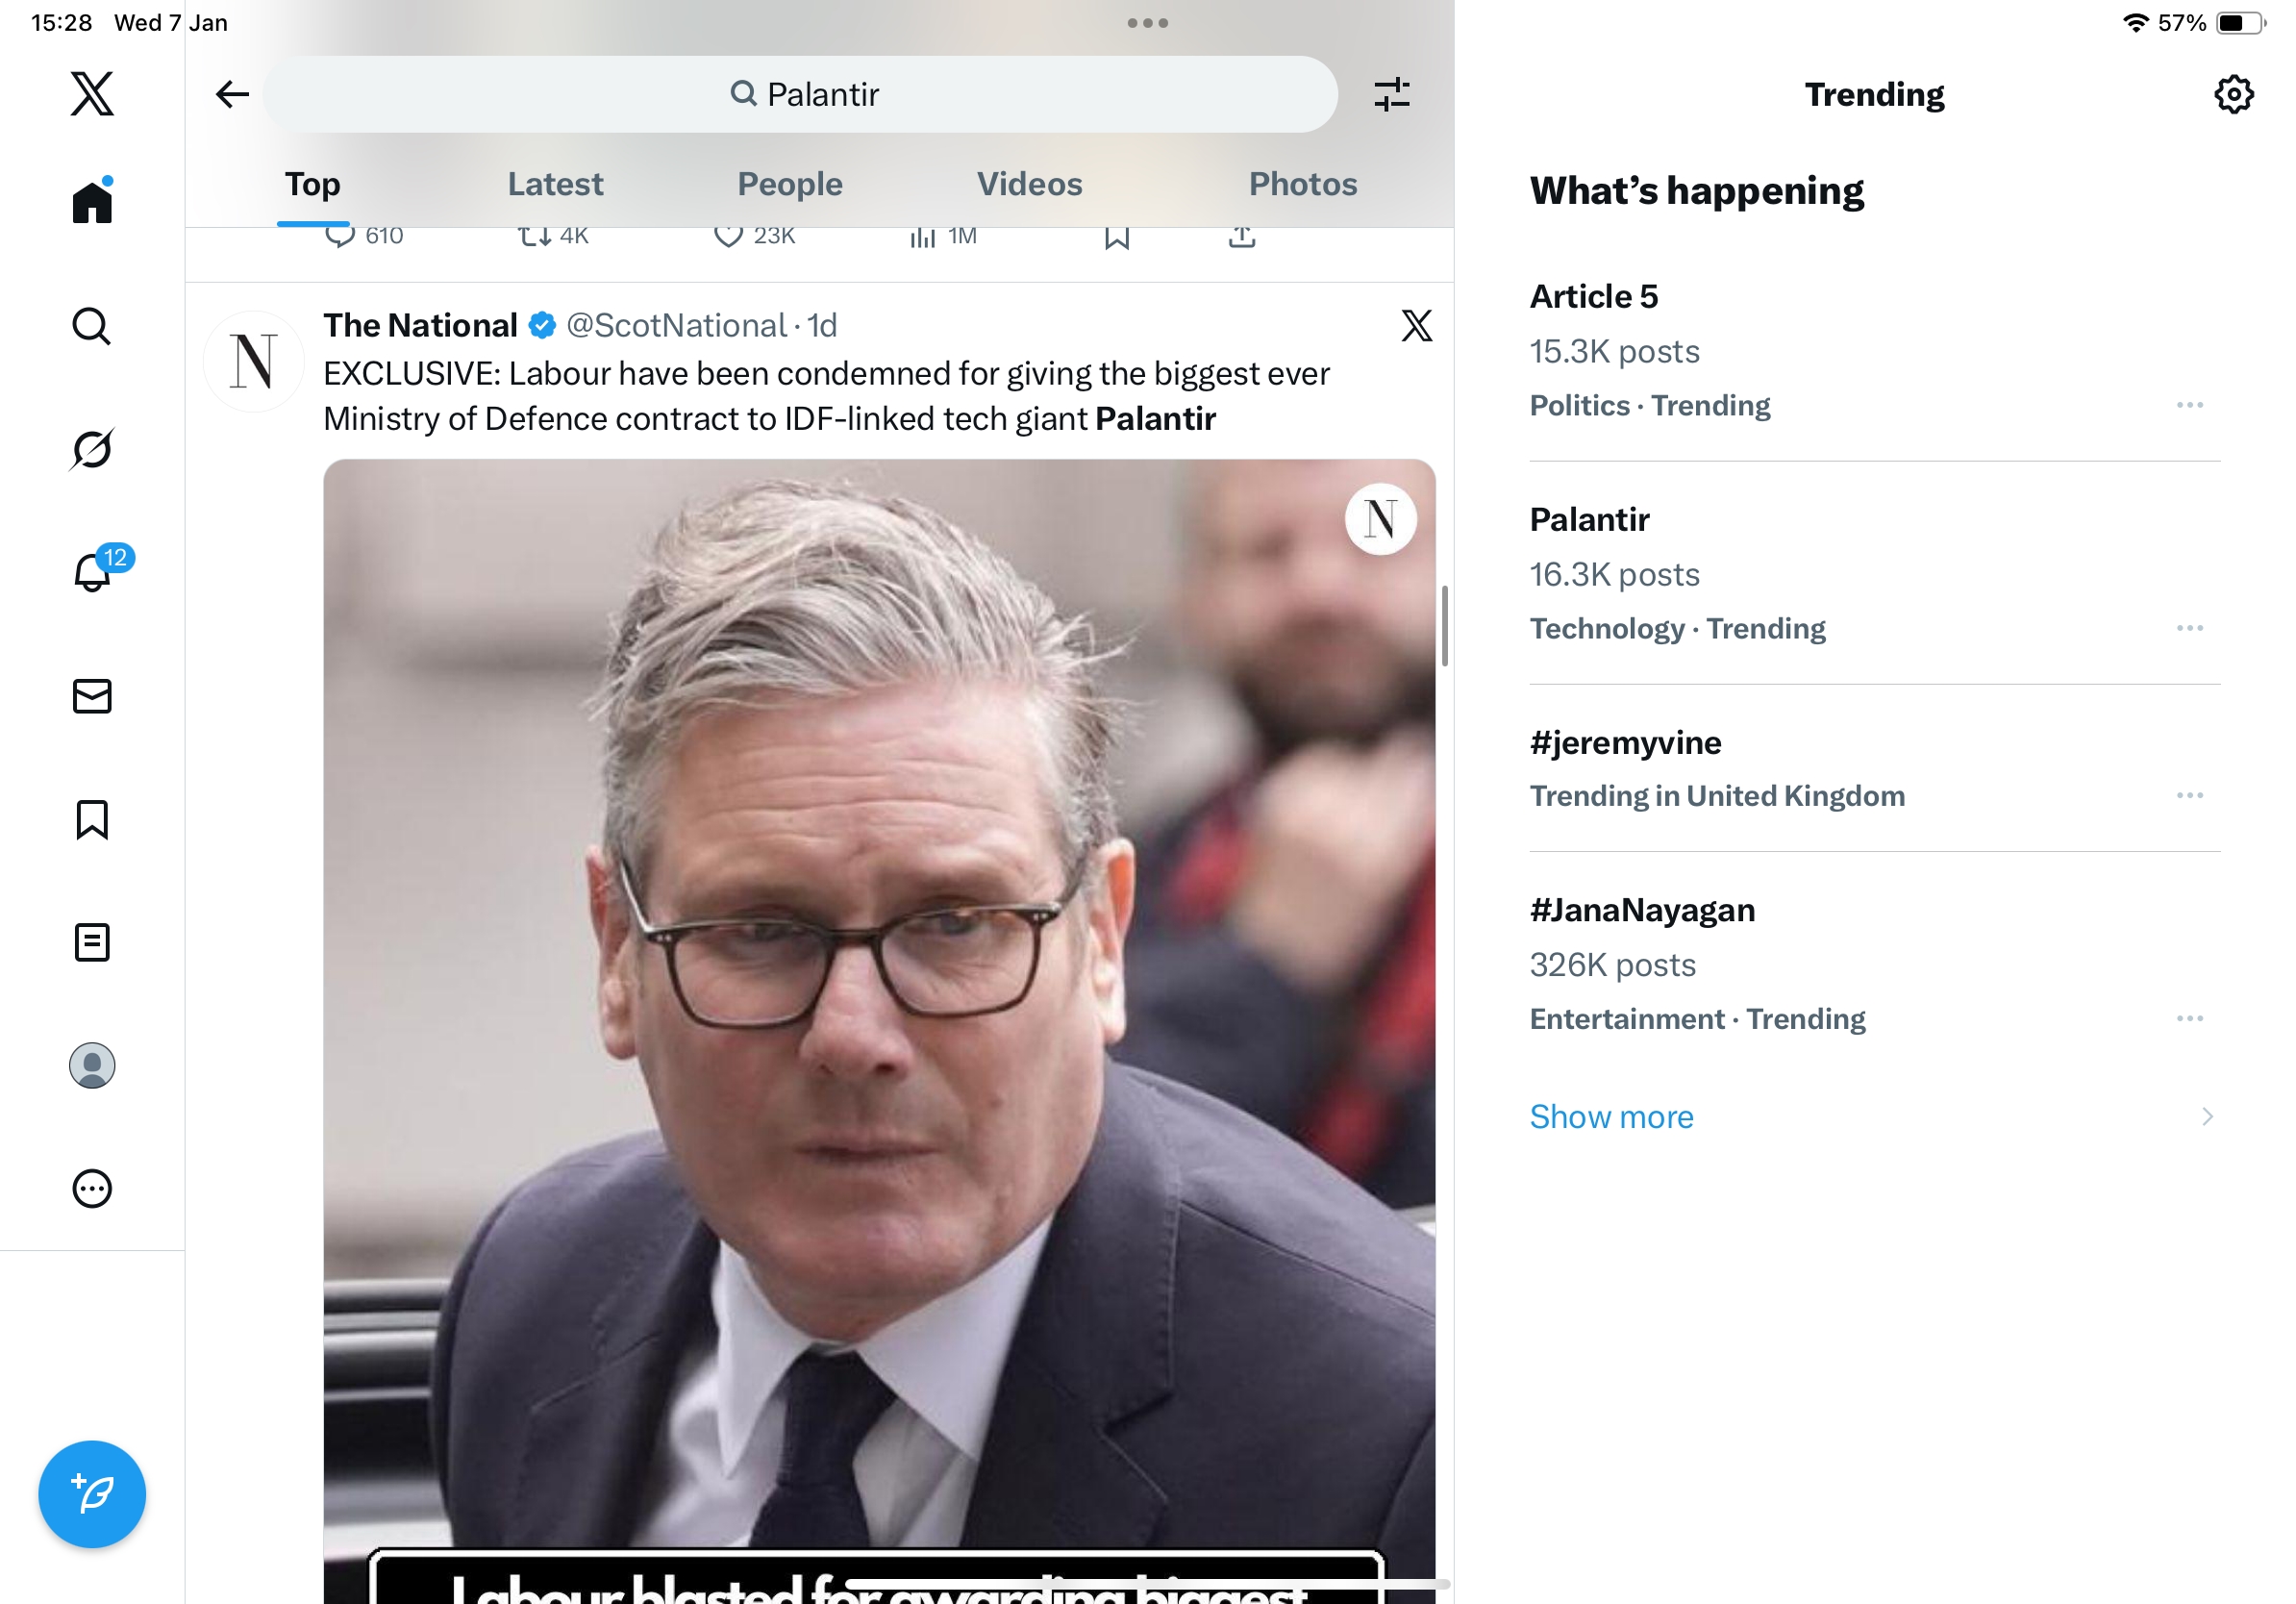2296x1604 pixels.
Task: Click the Palantir search field
Action: (801, 94)
